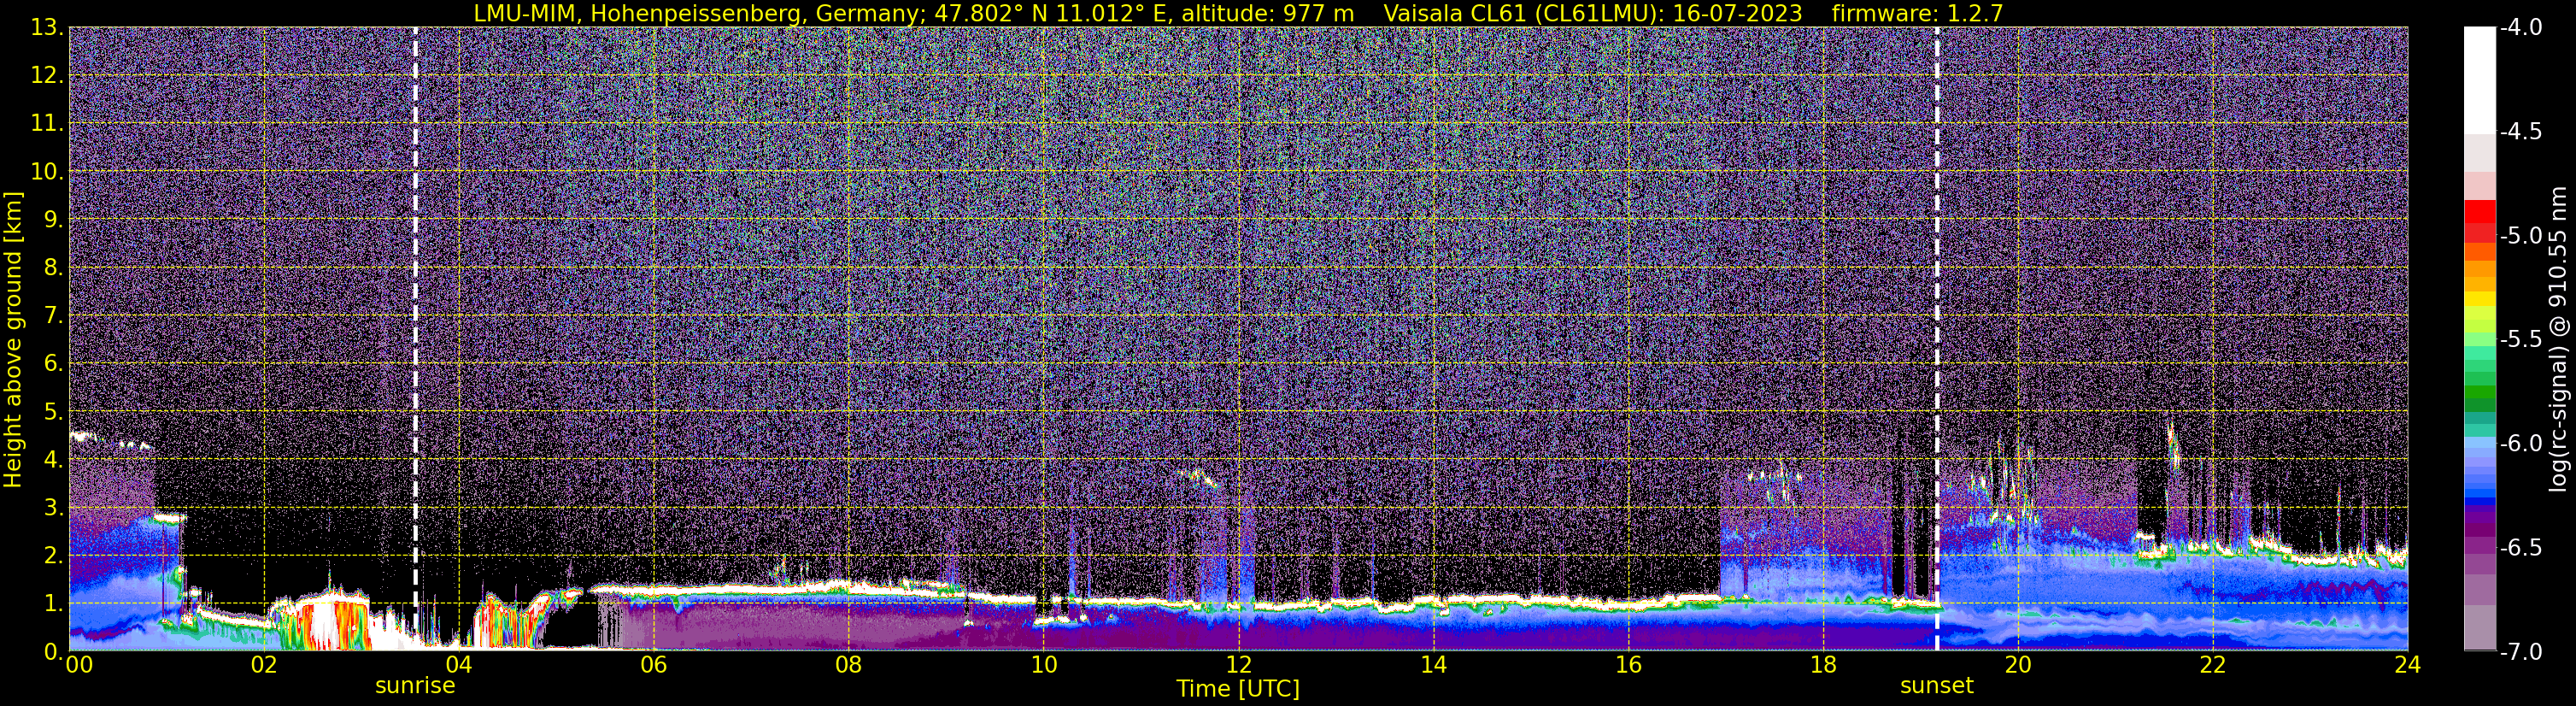Click the "firmware: 1.2.7" text in the title
The width and height of the screenshot is (2576, 706).
(1917, 13)
